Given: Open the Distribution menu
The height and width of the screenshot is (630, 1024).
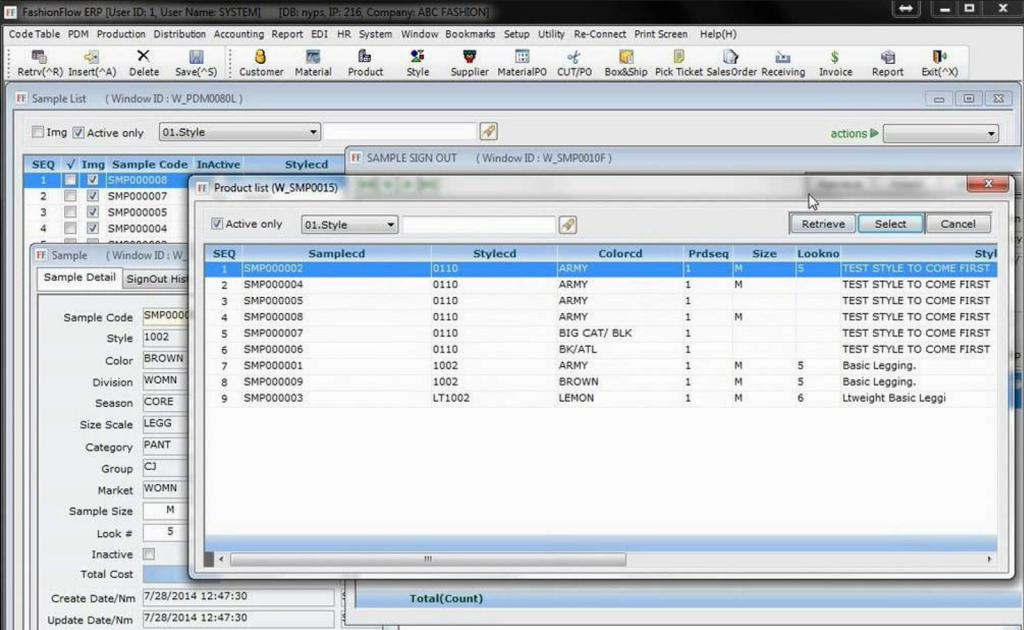Looking at the screenshot, I should coord(179,34).
